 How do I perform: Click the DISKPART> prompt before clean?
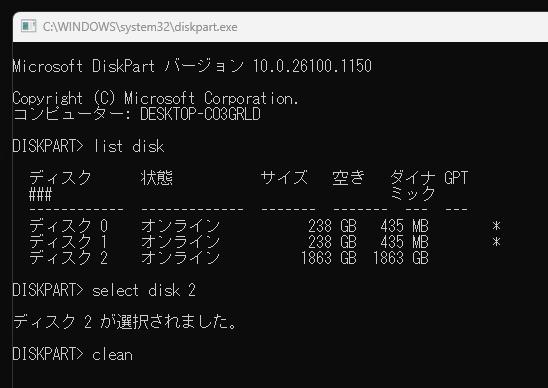48,354
